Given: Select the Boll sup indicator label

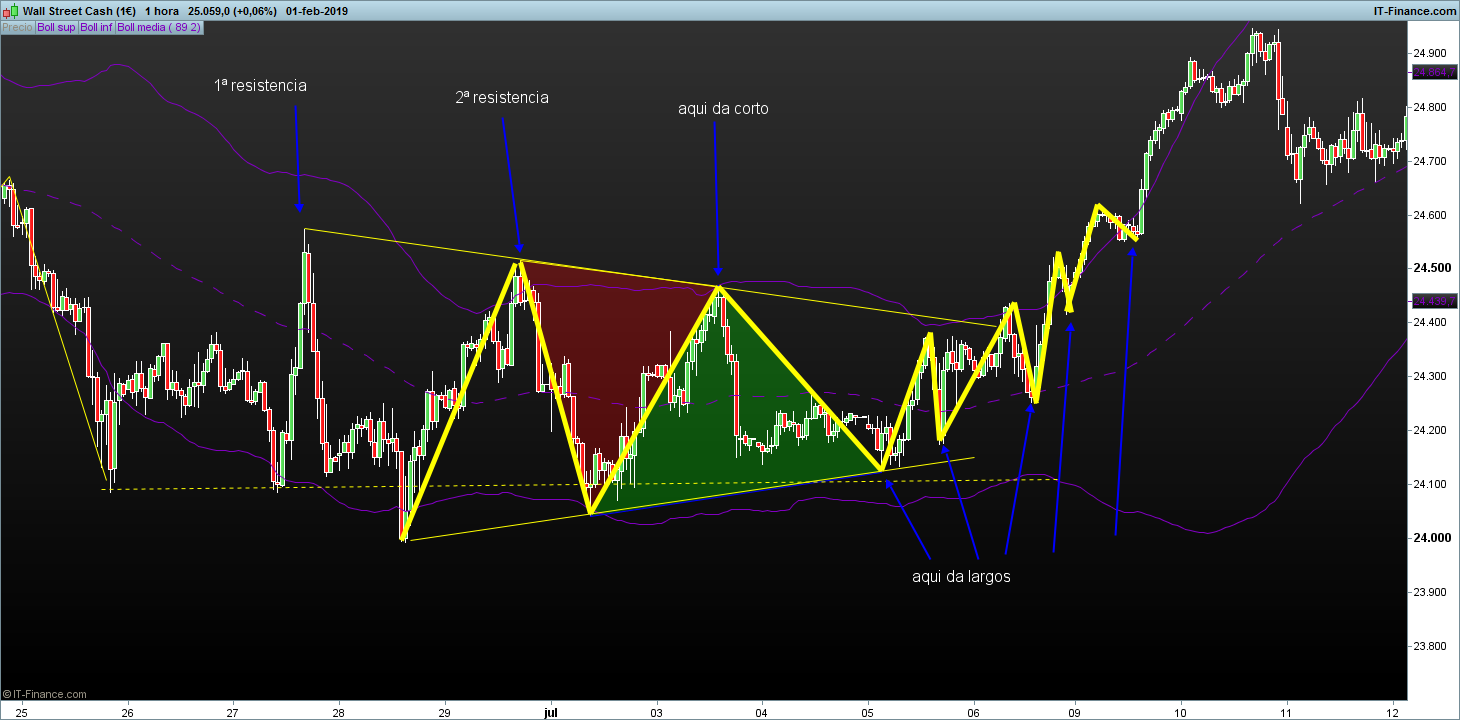Looking at the screenshot, I should click(56, 28).
